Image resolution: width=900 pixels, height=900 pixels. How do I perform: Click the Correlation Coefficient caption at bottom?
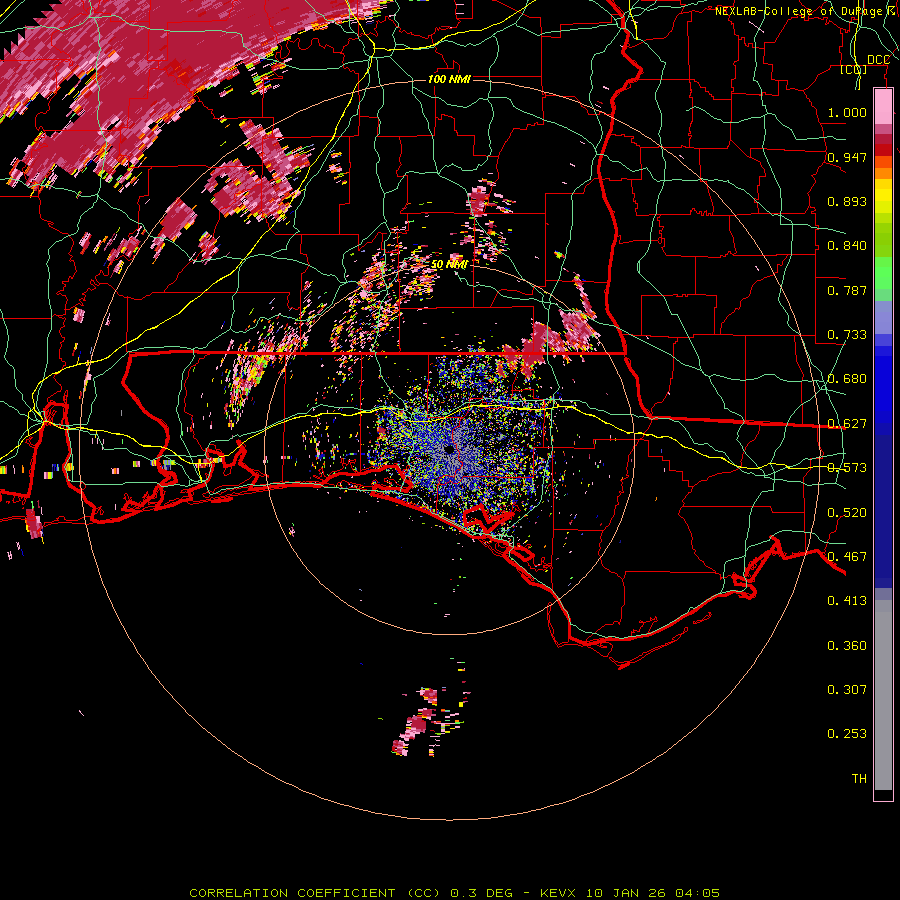click(x=454, y=893)
